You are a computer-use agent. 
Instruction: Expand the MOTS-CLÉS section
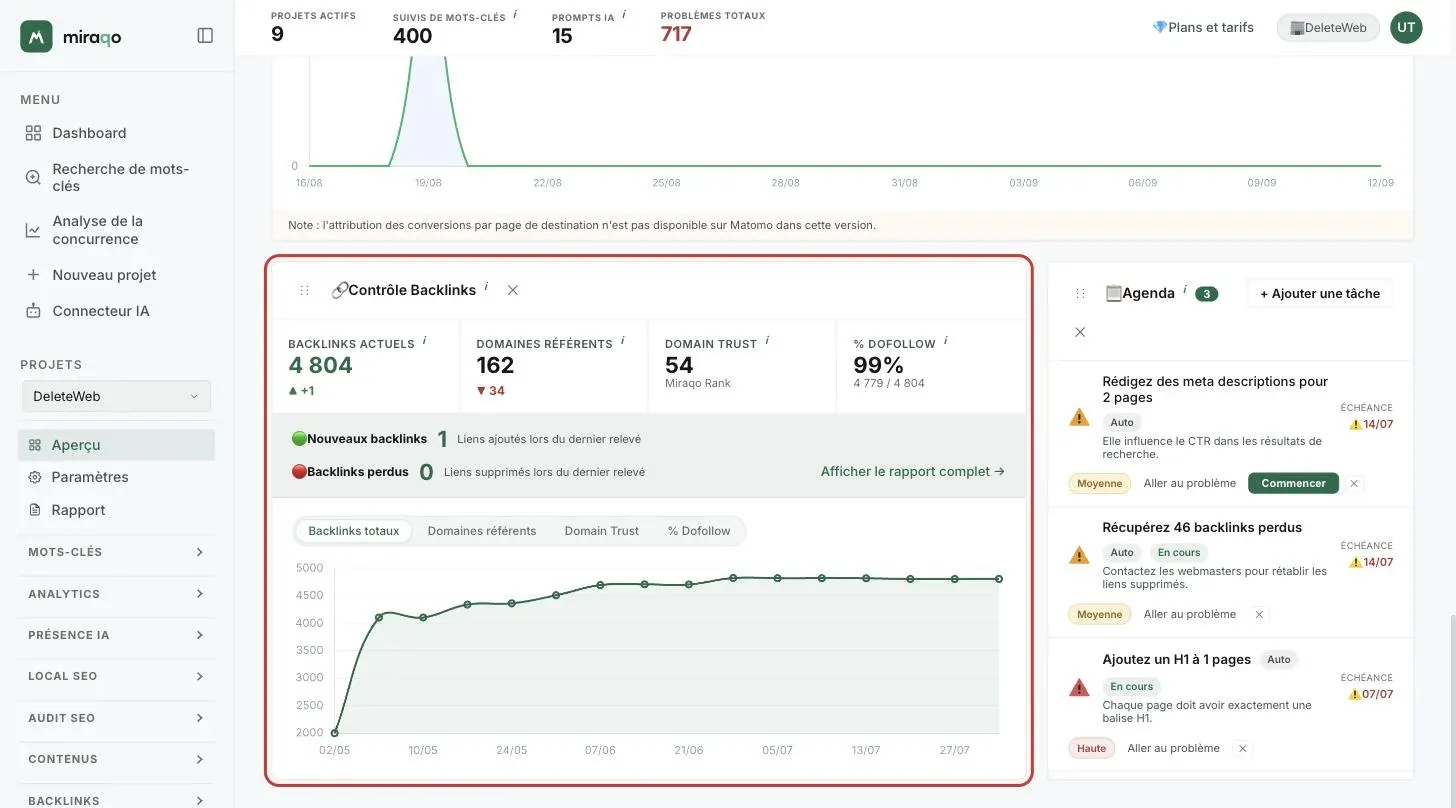[116, 552]
